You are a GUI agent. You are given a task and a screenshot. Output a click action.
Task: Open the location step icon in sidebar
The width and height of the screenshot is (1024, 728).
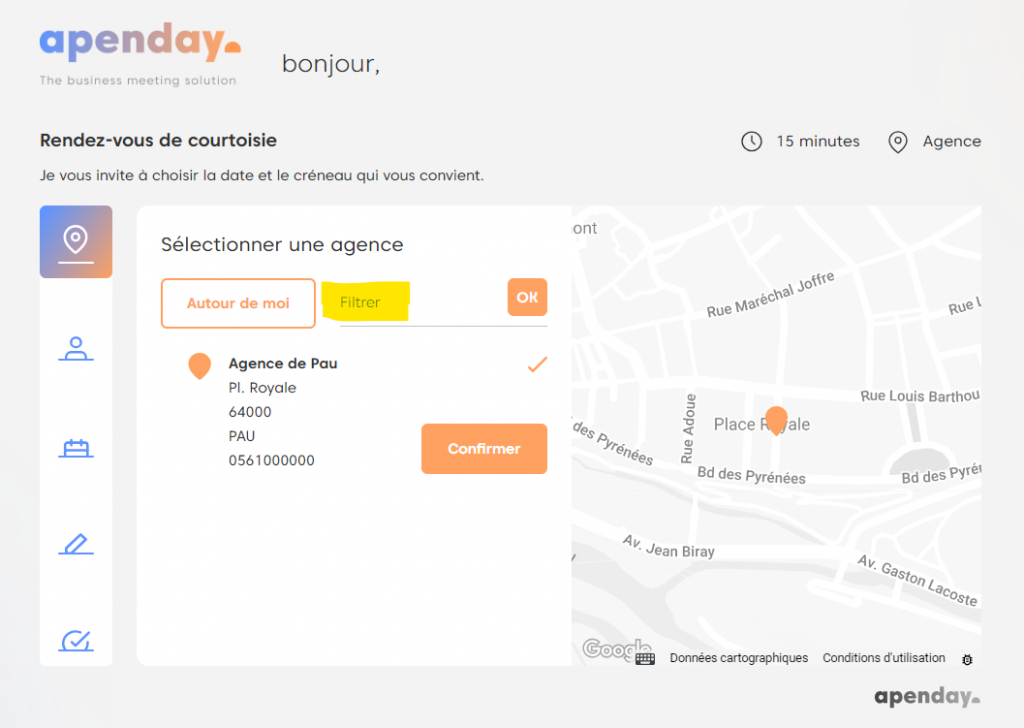76,241
